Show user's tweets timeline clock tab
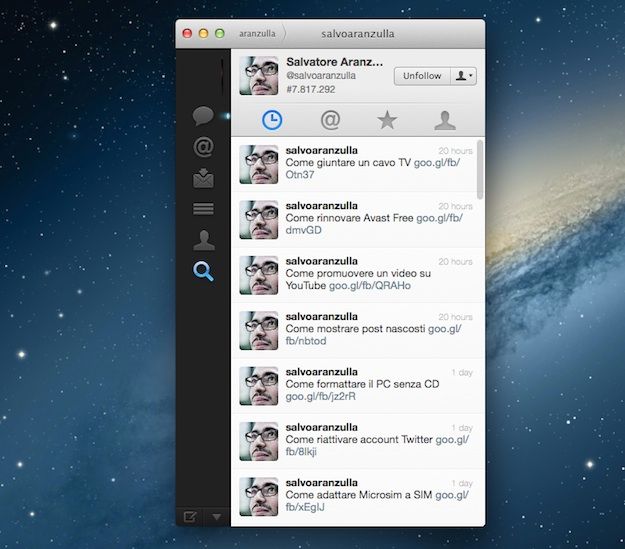The image size is (625, 549). point(272,120)
